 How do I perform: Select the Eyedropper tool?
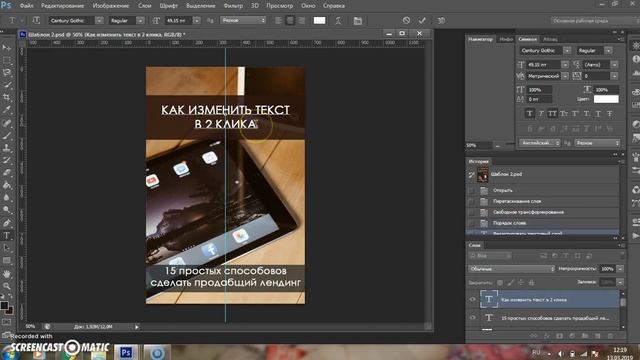click(x=7, y=110)
